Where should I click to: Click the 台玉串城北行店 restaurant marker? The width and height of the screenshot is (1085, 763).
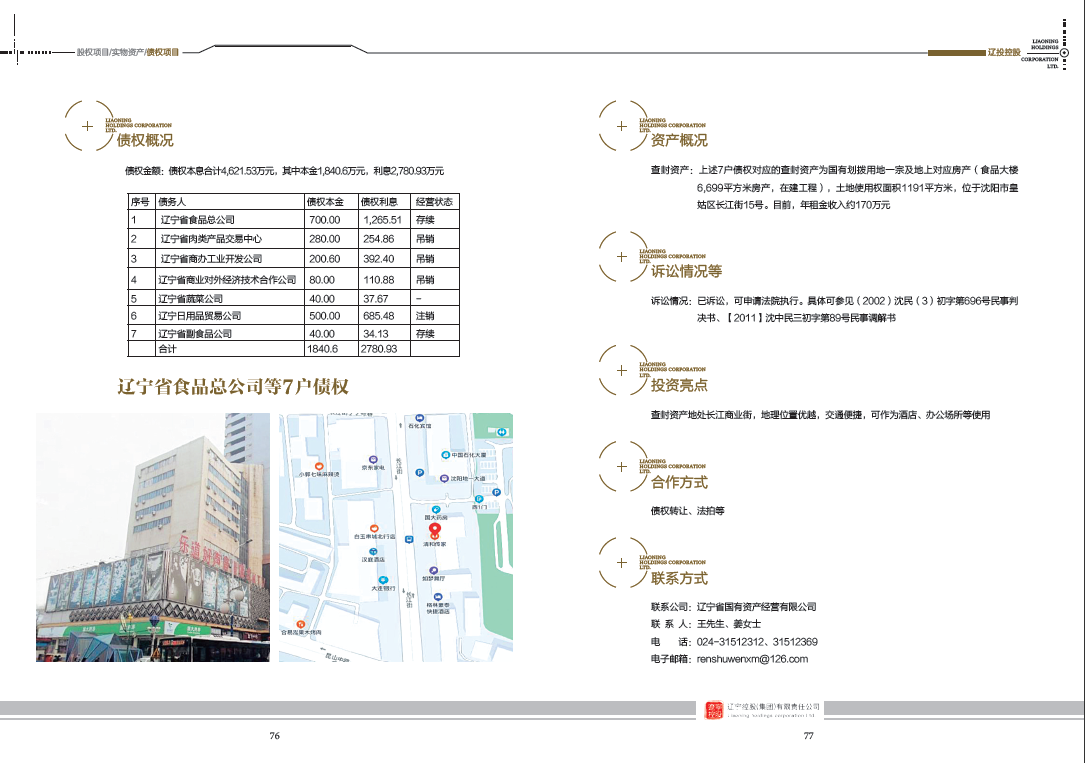pyautogui.click(x=374, y=528)
